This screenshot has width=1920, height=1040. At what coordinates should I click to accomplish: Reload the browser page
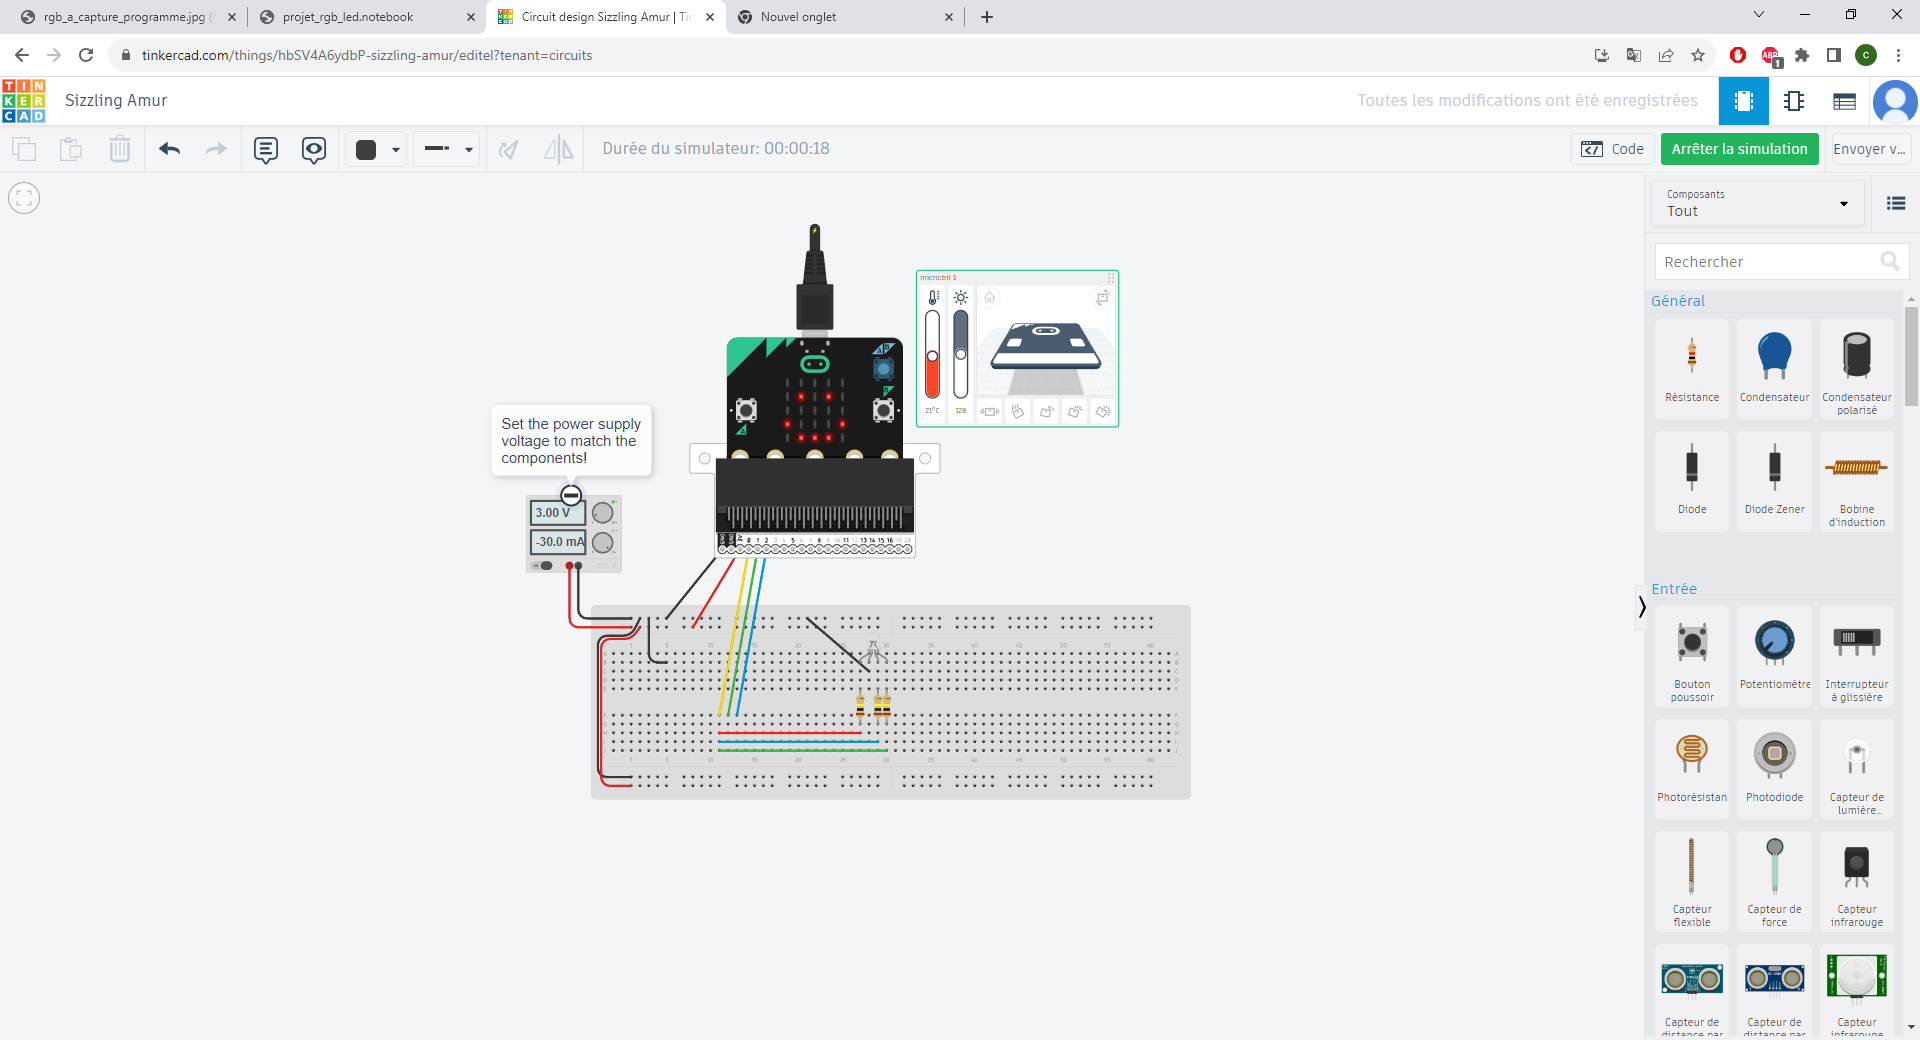pos(86,55)
